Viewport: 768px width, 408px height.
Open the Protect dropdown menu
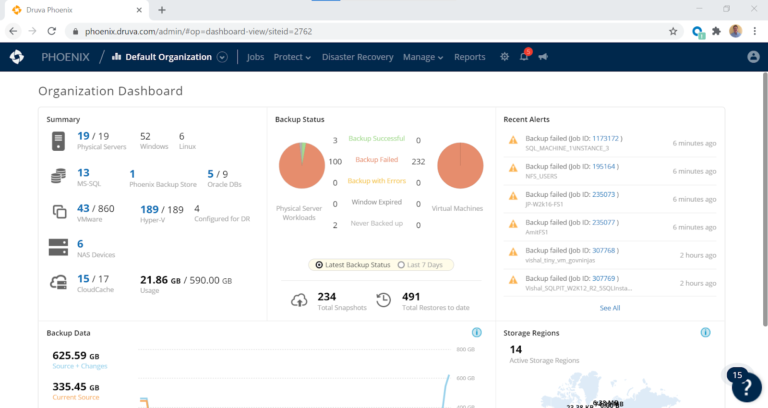tap(292, 57)
